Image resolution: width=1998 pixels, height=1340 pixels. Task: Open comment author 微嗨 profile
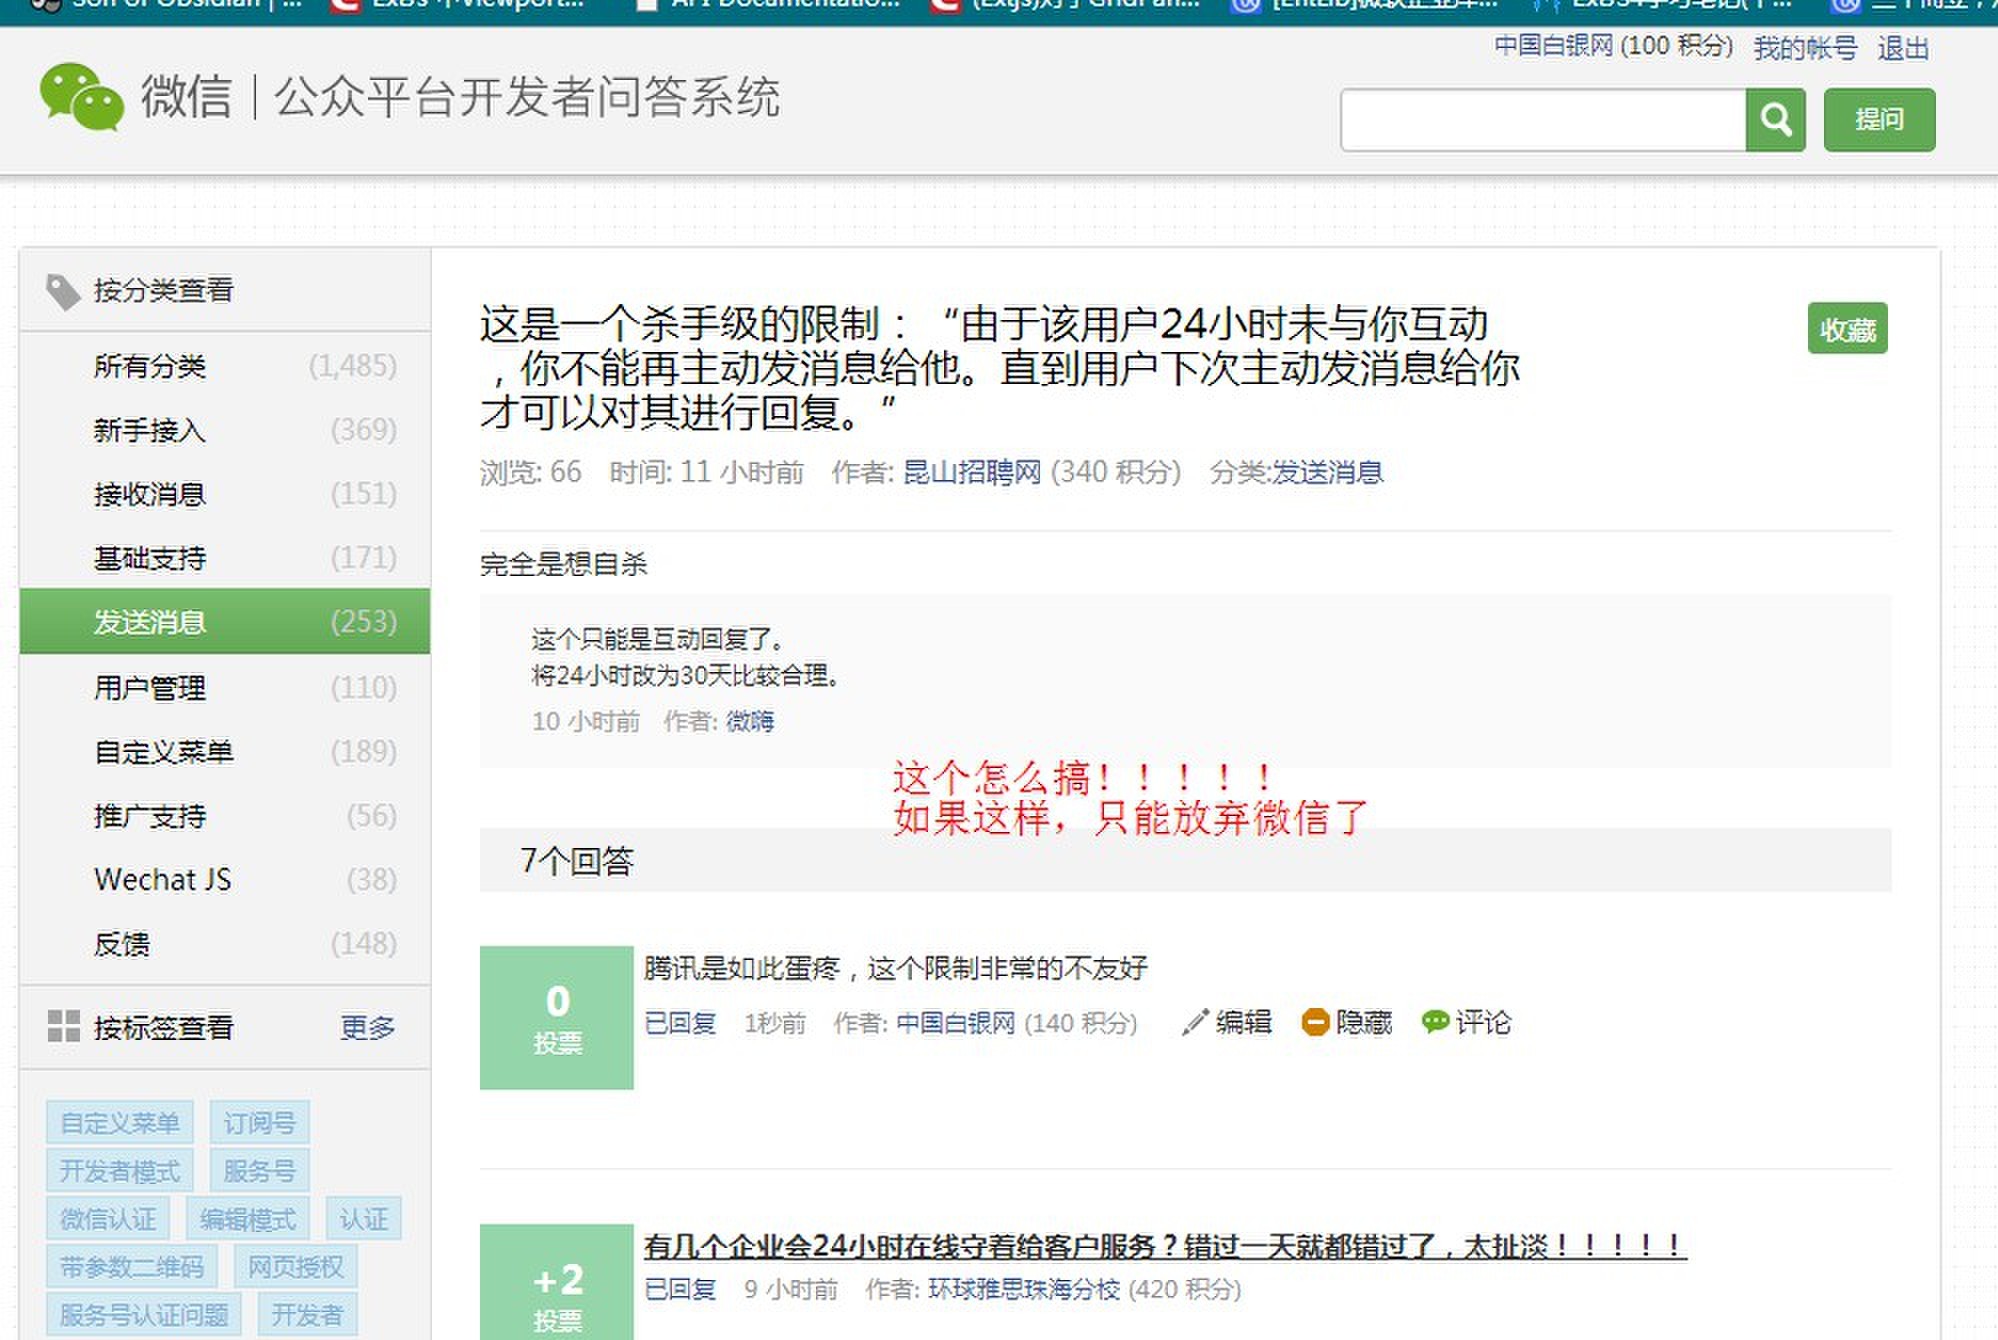(750, 721)
